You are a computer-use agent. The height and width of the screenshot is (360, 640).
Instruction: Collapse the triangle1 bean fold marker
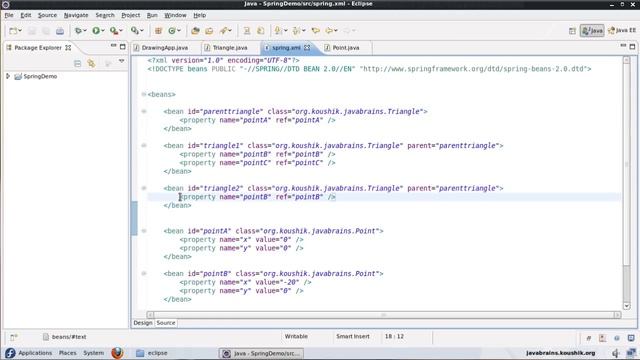click(x=144, y=145)
